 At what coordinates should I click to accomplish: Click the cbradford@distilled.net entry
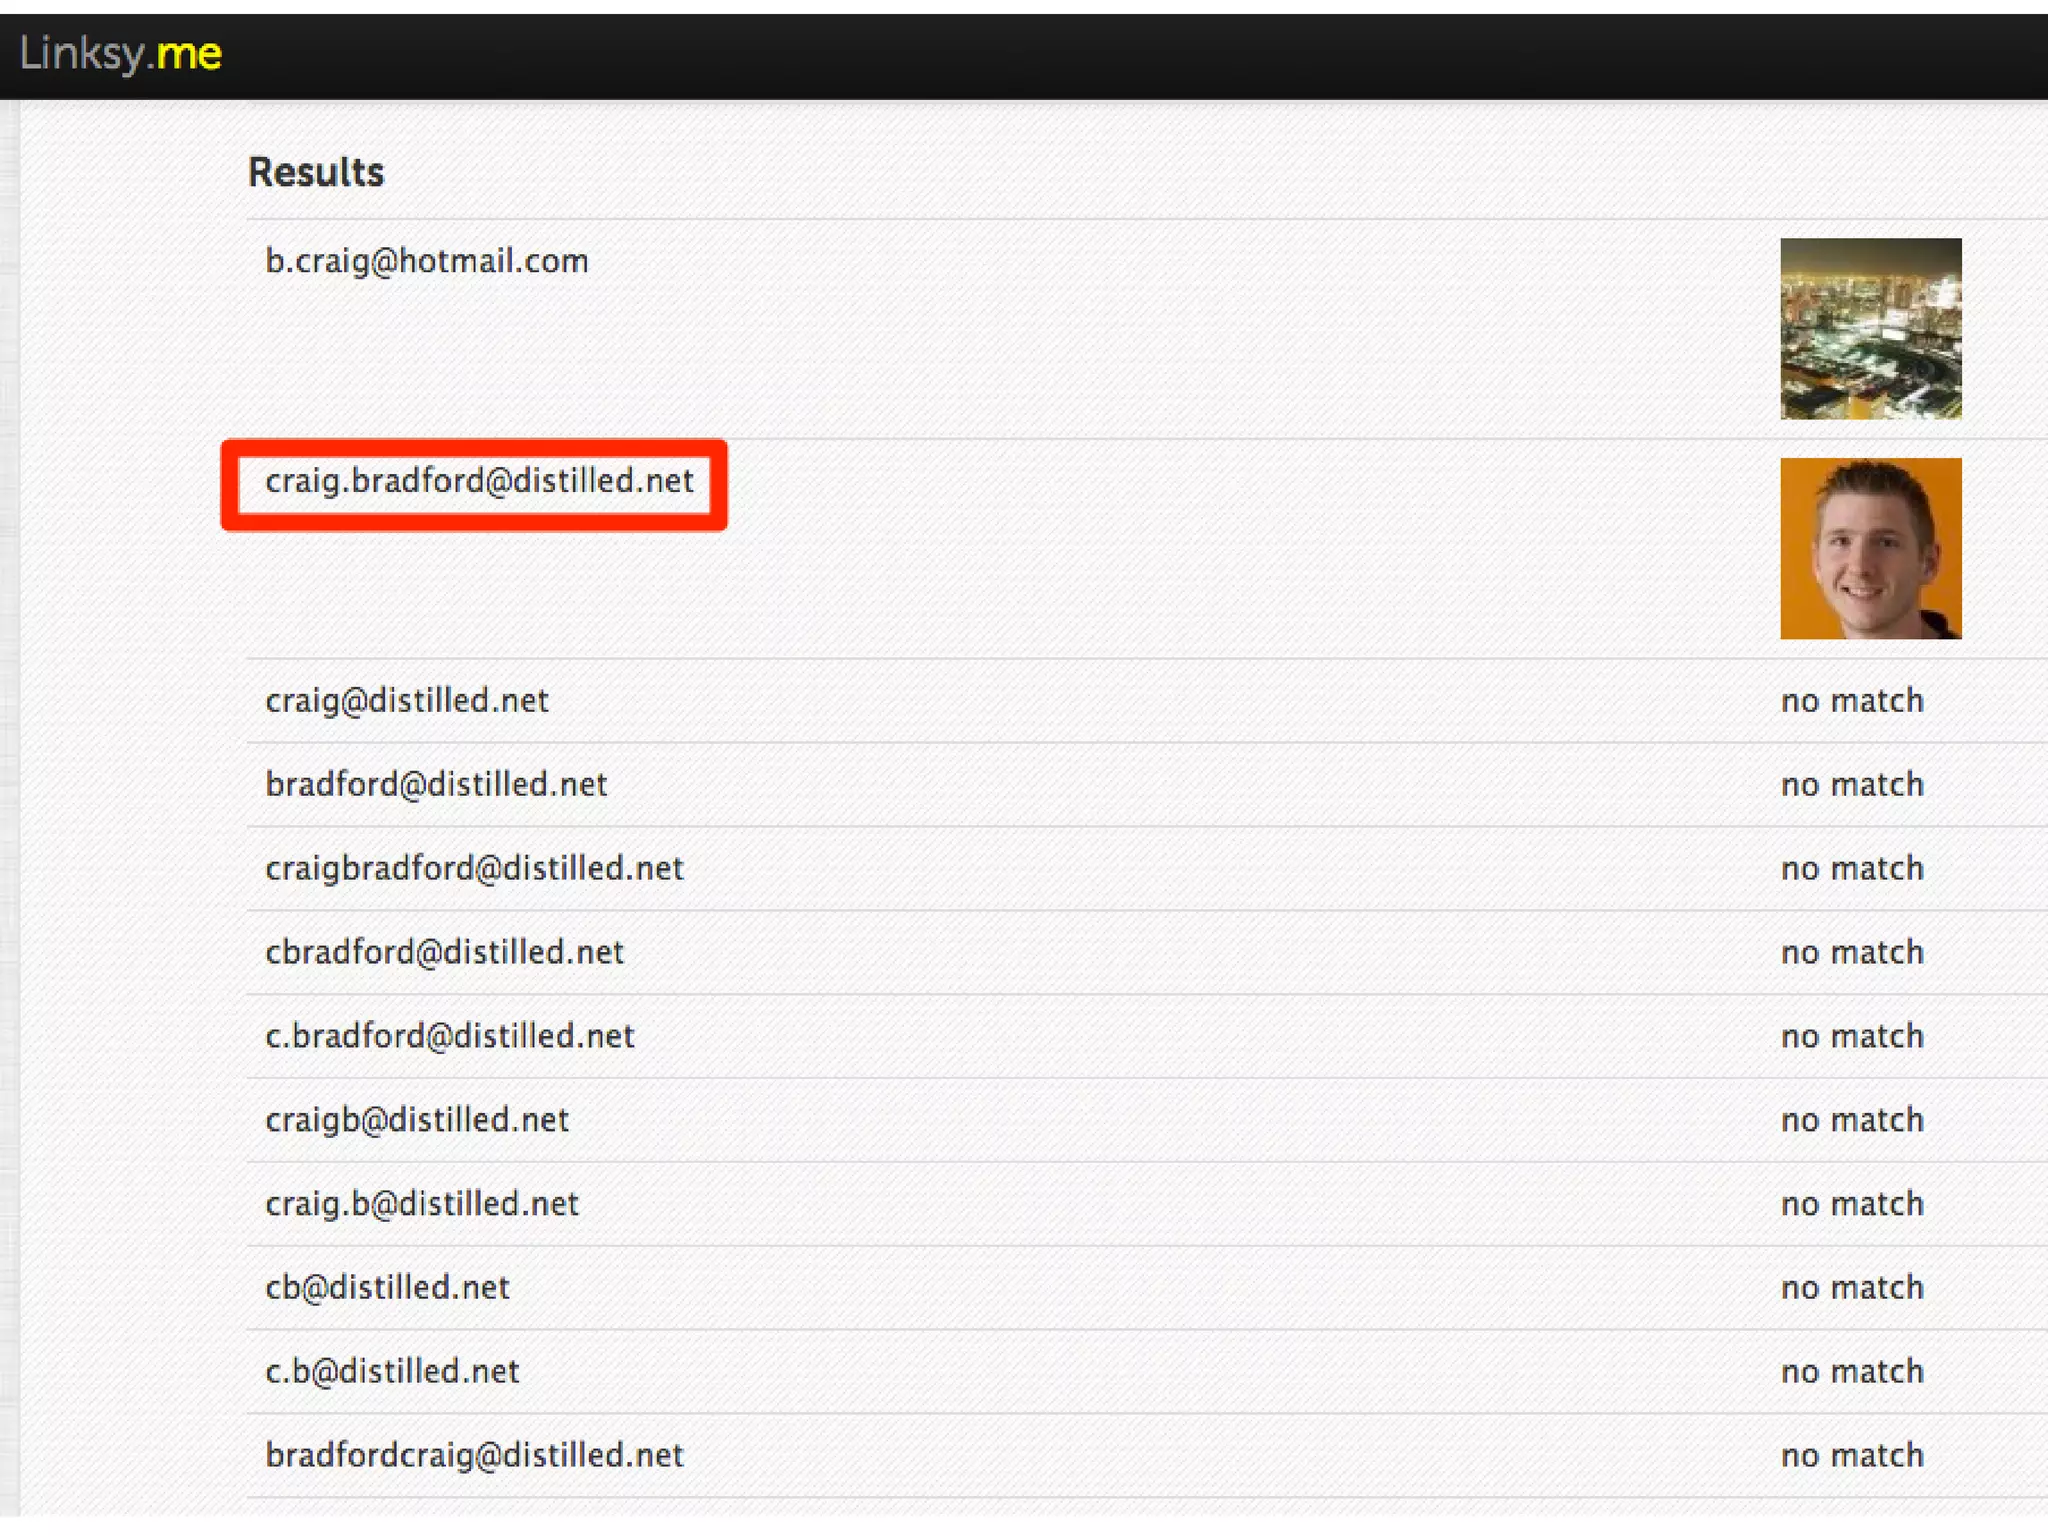444,953
